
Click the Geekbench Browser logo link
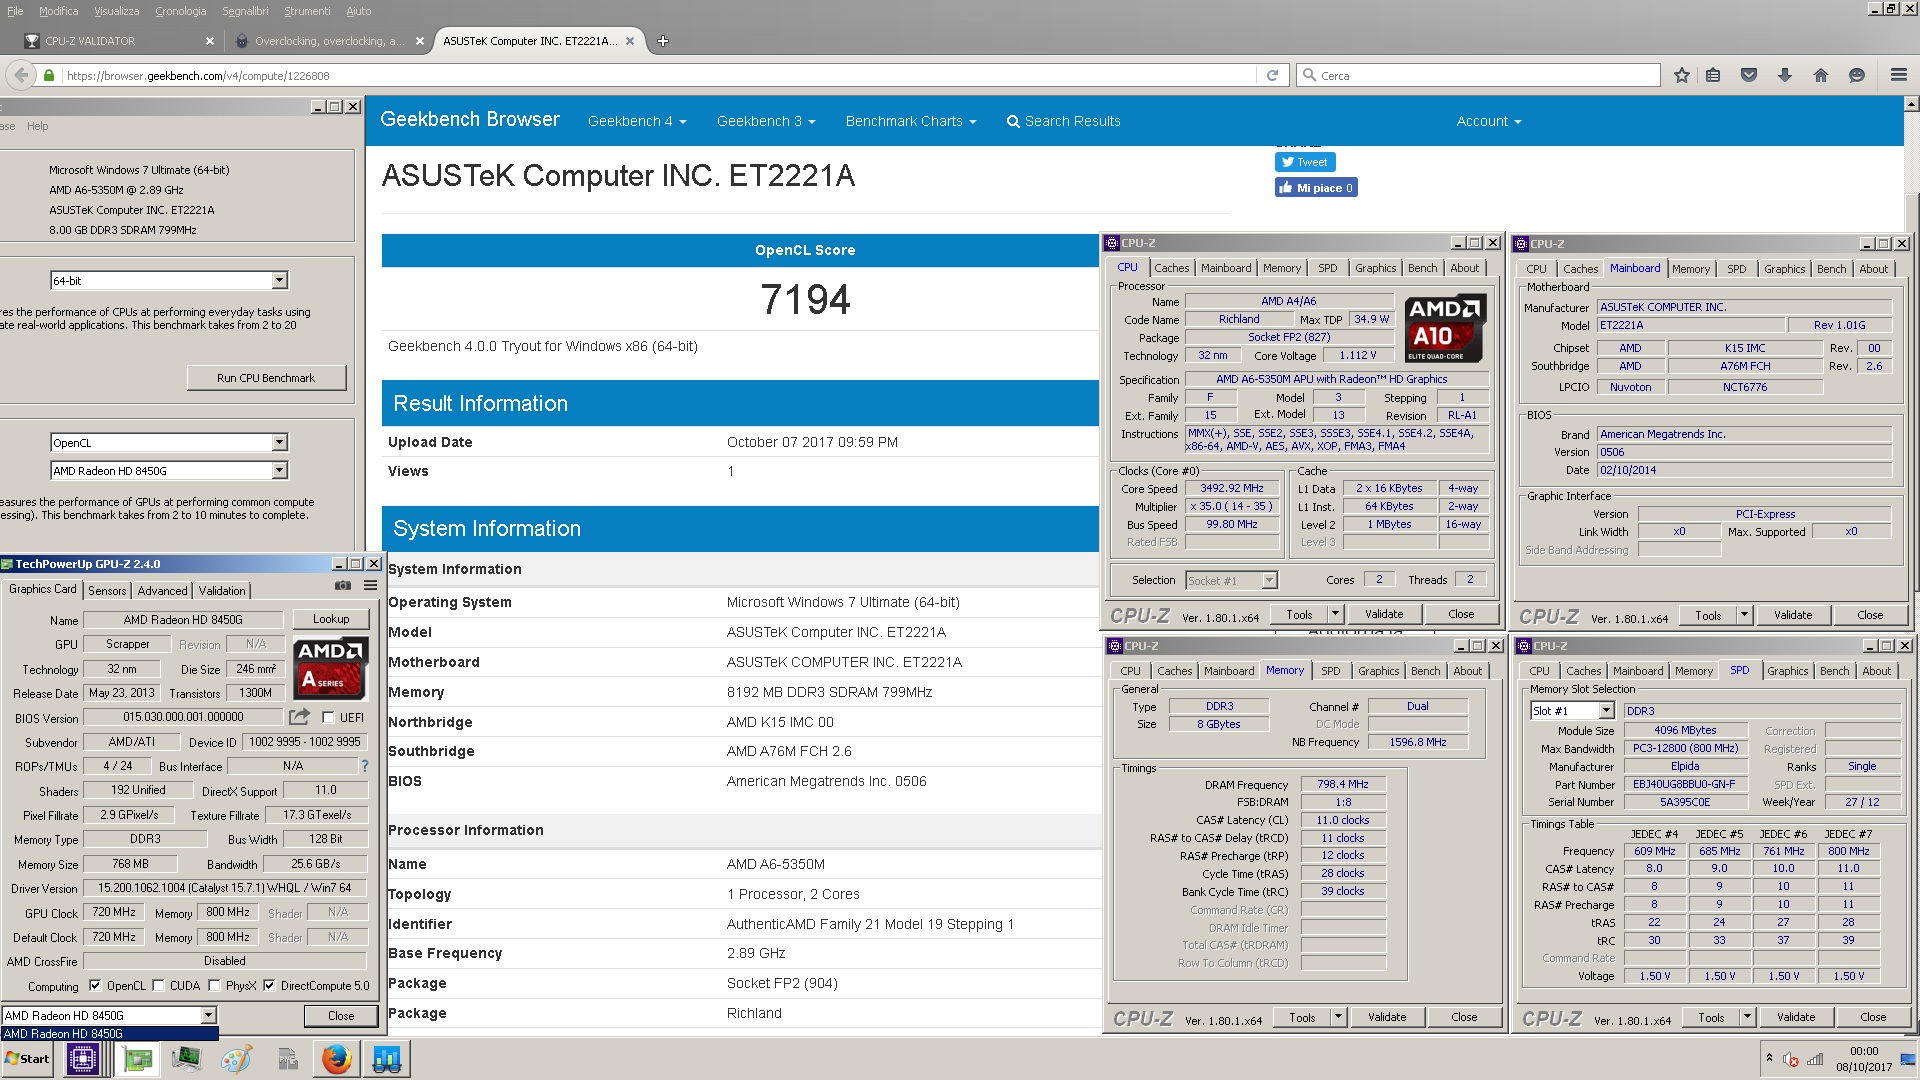click(470, 119)
